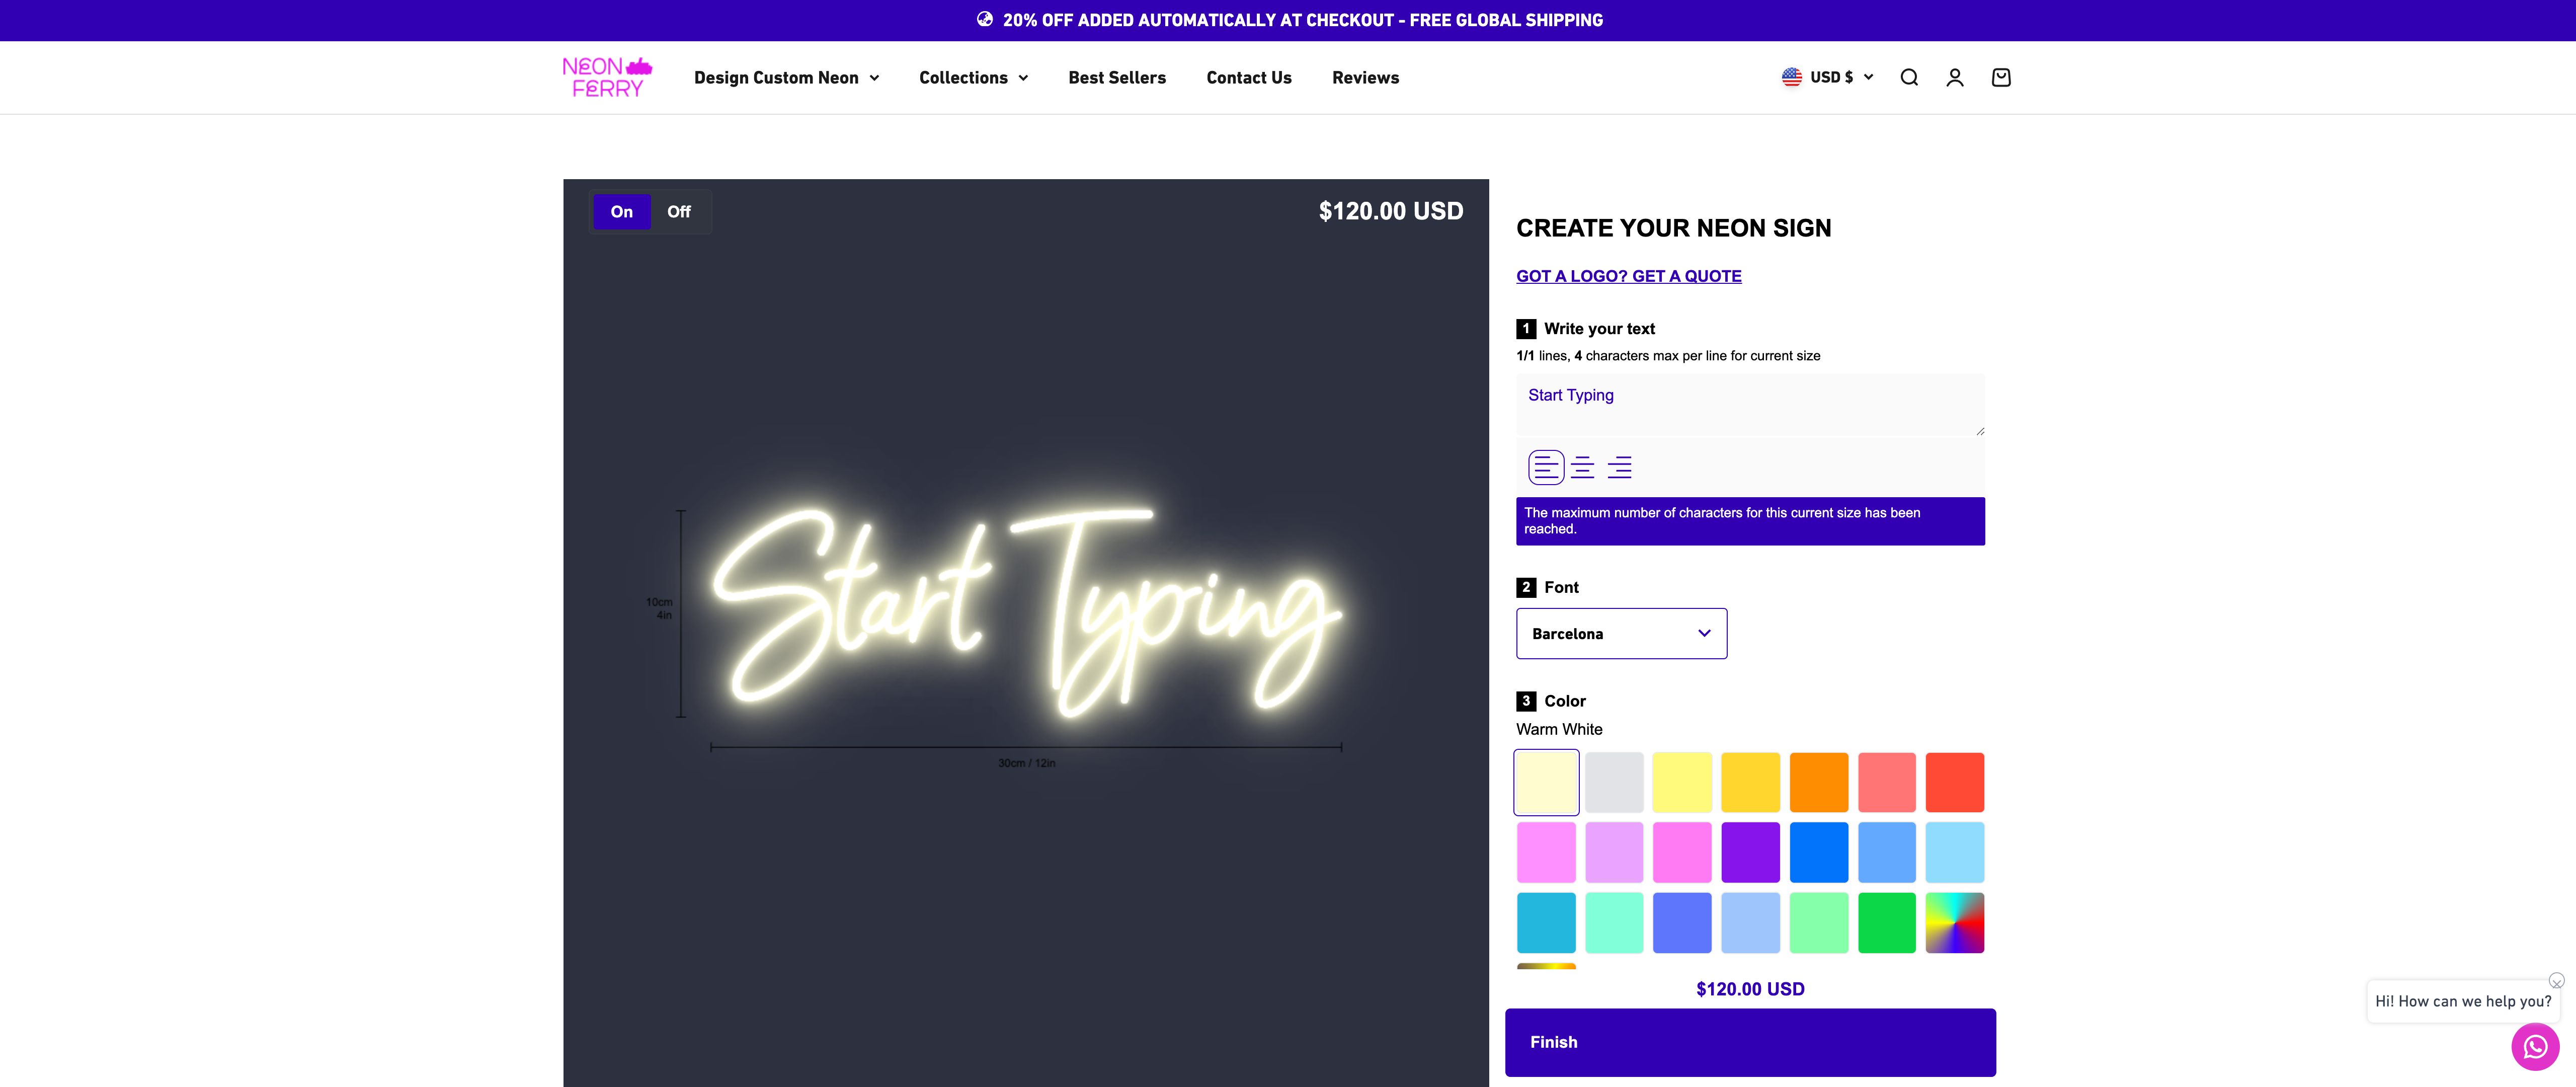Select right text alignment icon
The width and height of the screenshot is (2576, 1087).
[x=1619, y=466]
